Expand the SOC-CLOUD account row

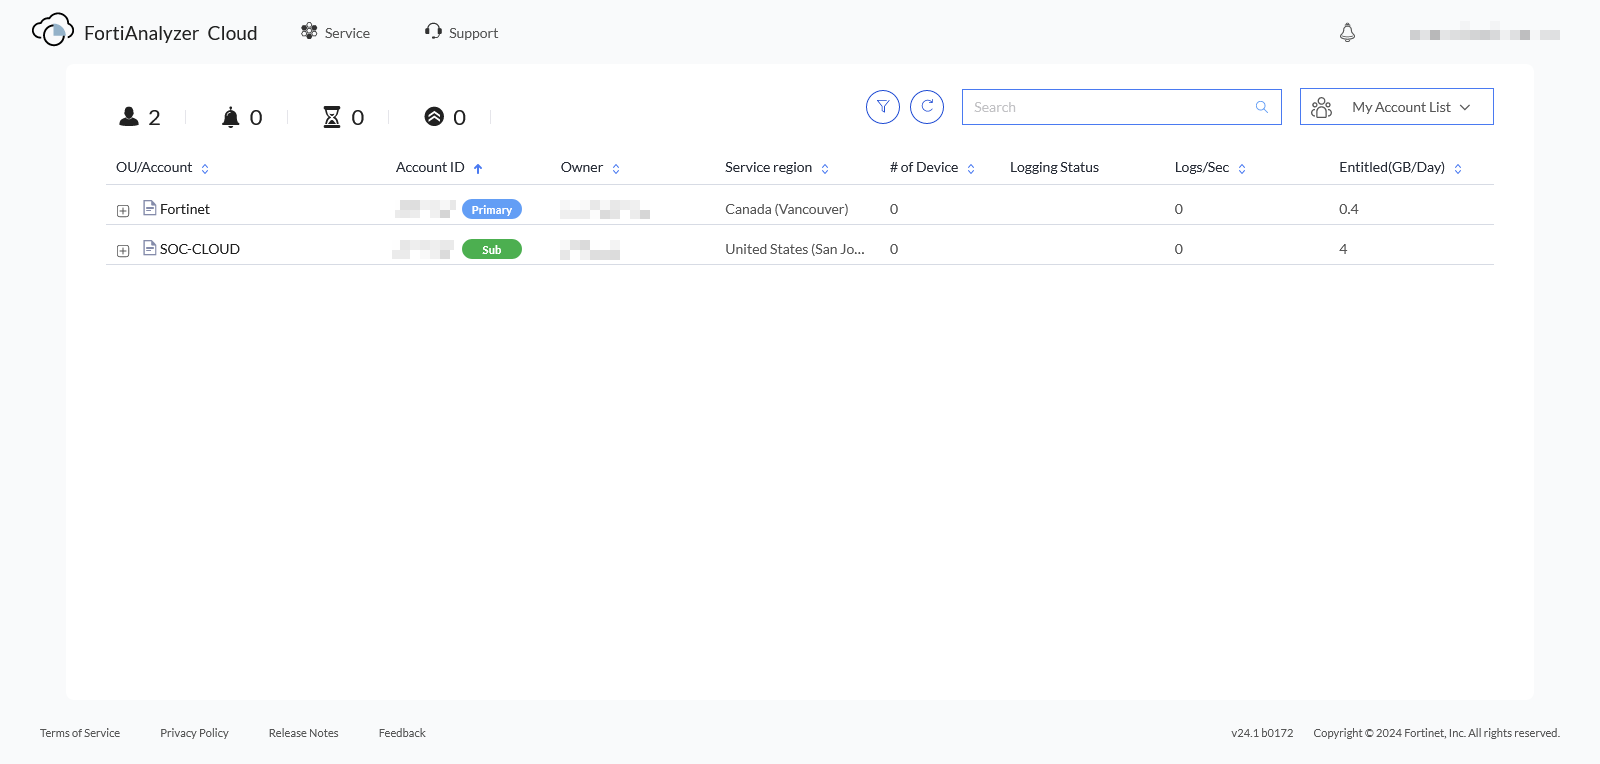click(123, 251)
